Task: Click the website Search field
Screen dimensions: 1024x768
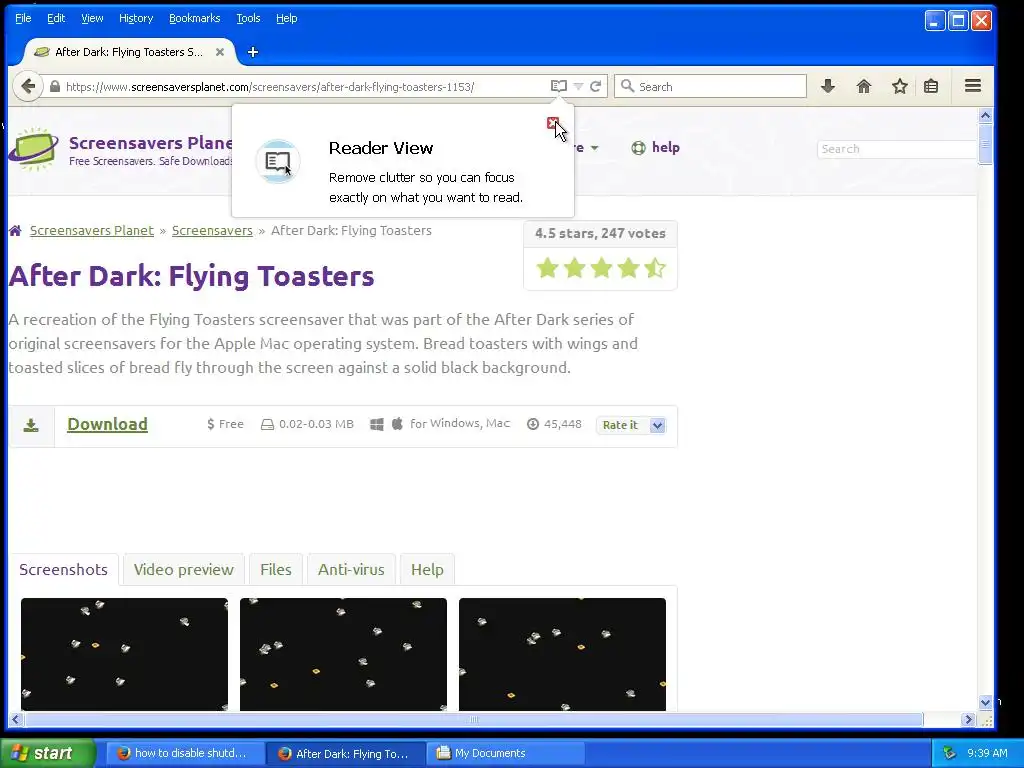Action: click(x=896, y=149)
